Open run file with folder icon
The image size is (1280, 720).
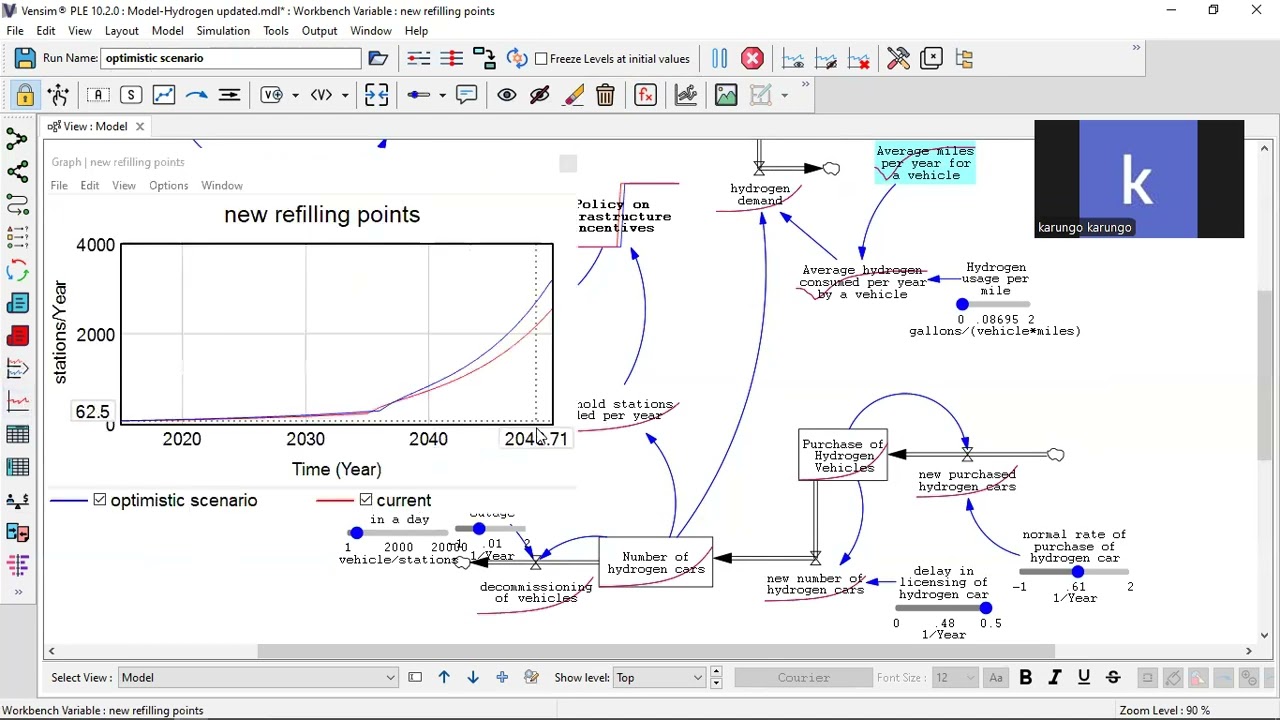pos(378,58)
